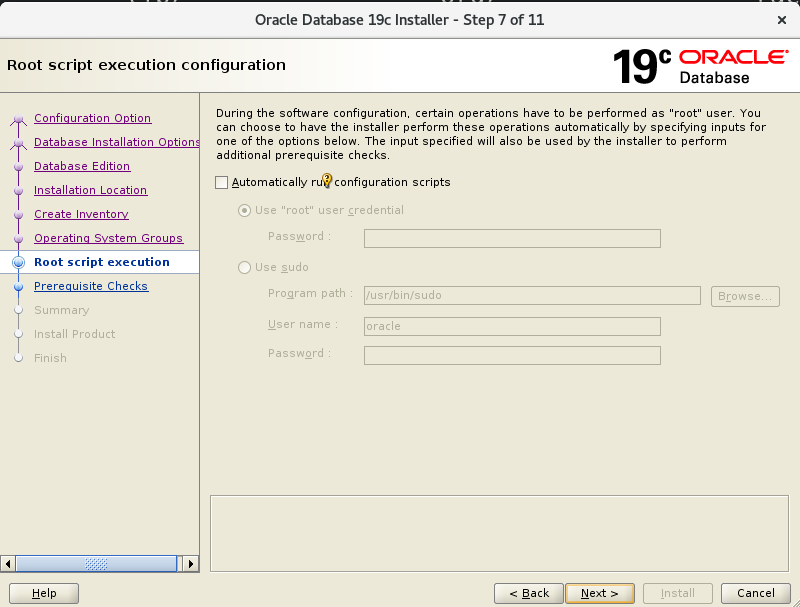This screenshot has height=607, width=800.
Task: Click the Help button
Action: (44, 593)
